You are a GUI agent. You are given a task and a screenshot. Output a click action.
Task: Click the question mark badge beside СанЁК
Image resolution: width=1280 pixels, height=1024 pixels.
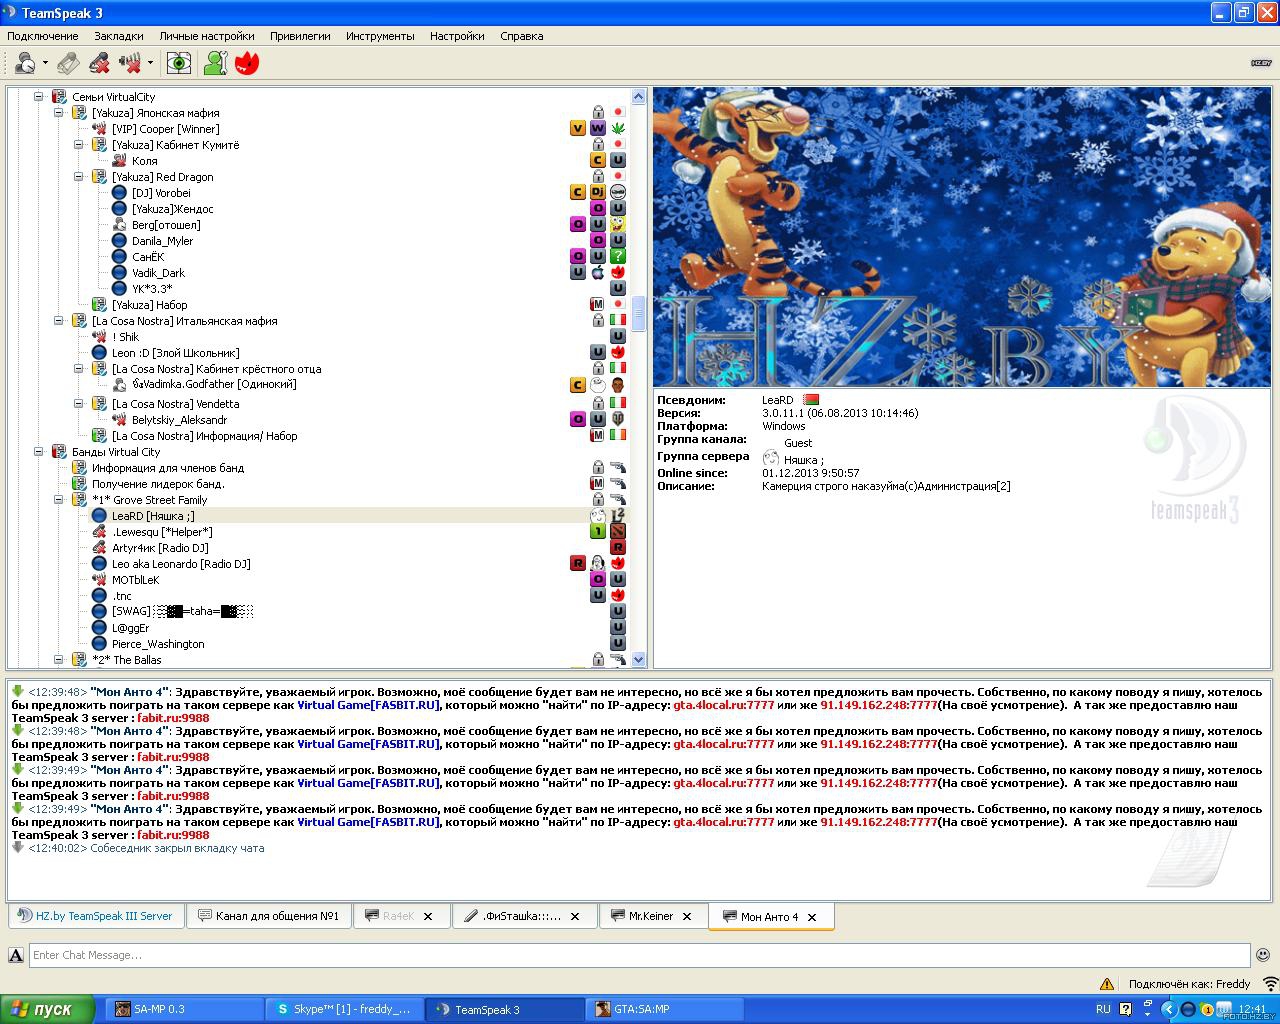click(x=618, y=257)
